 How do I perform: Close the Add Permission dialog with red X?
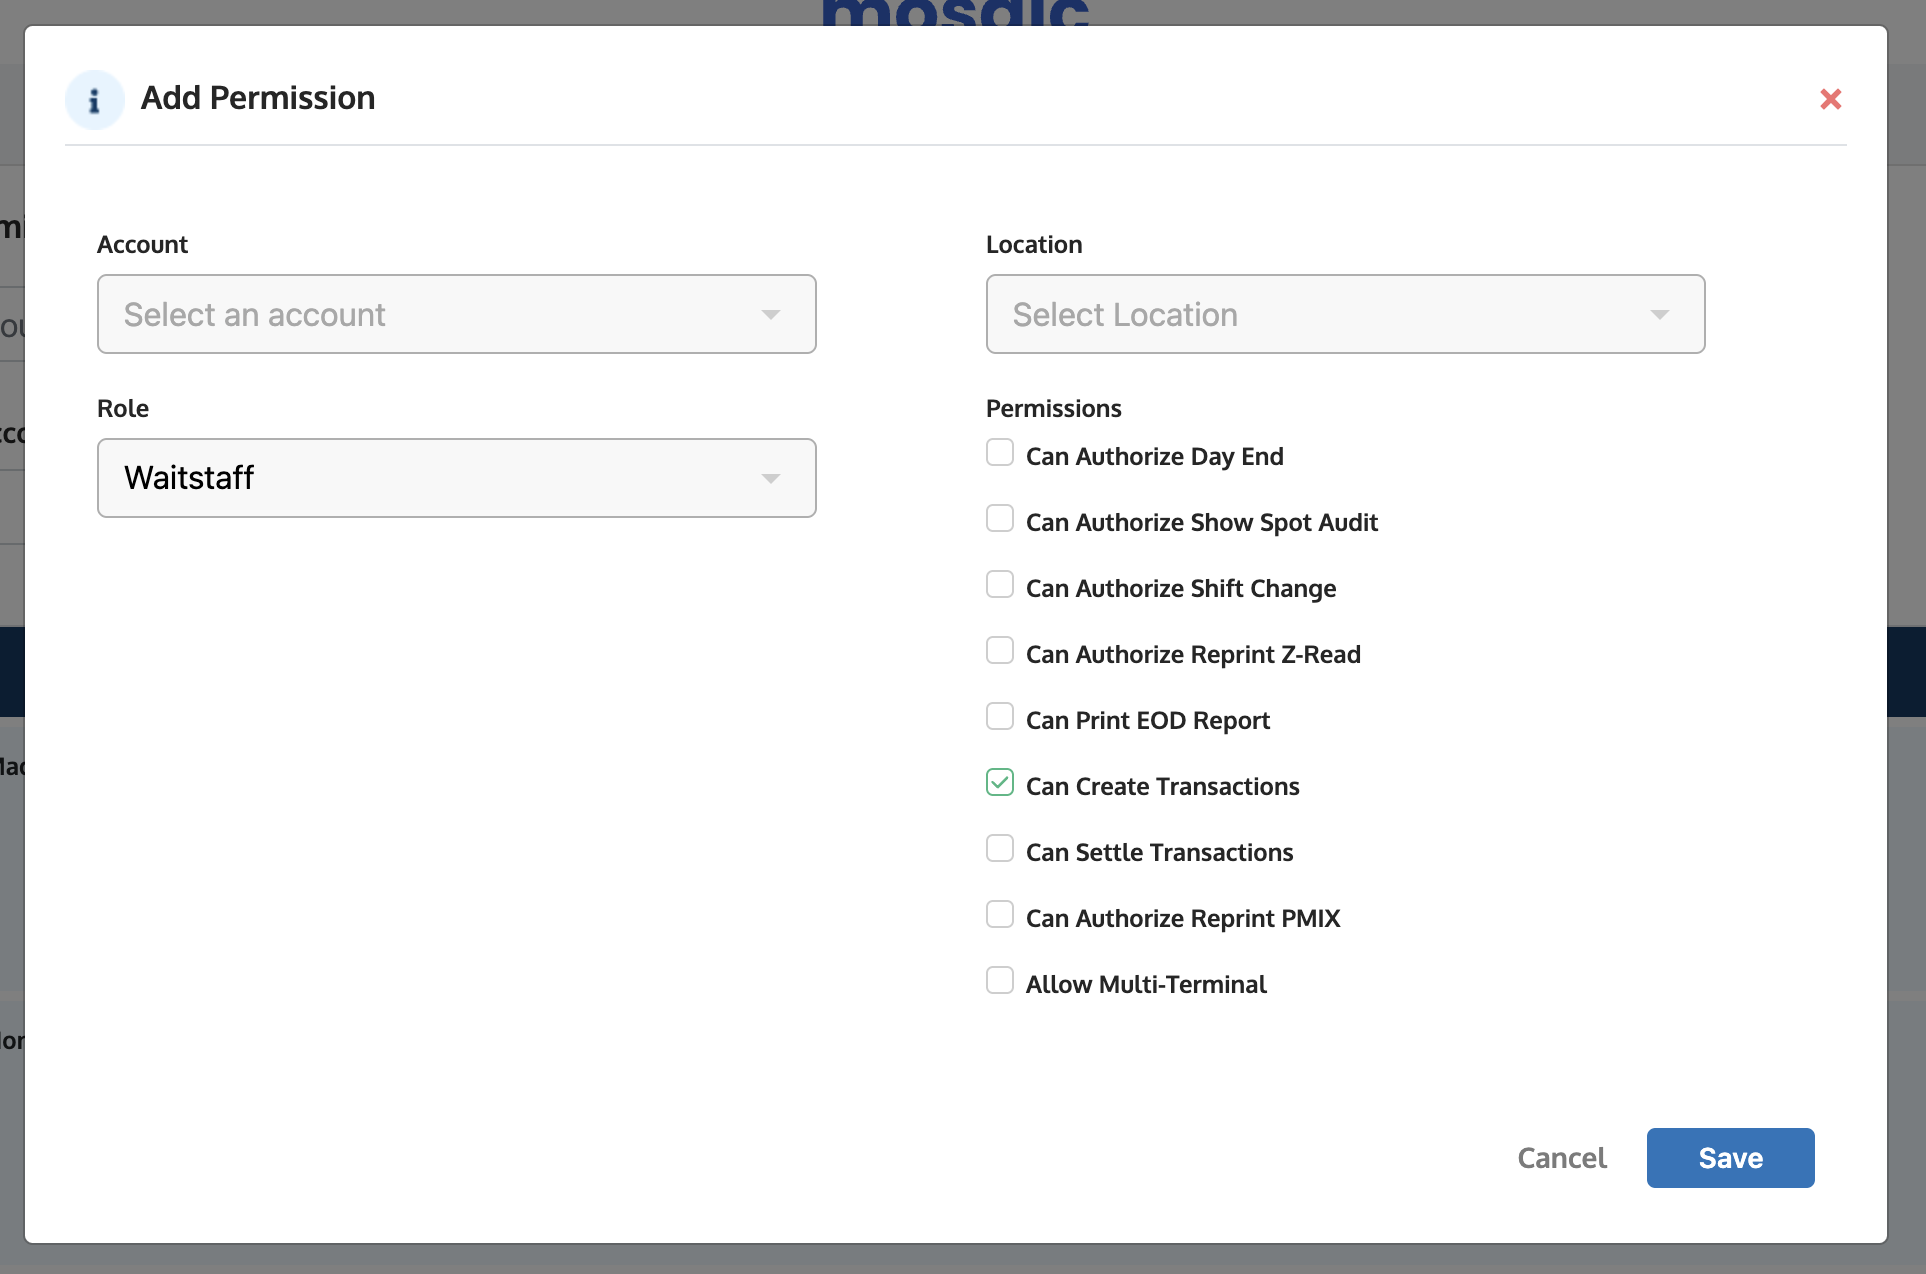[1830, 99]
